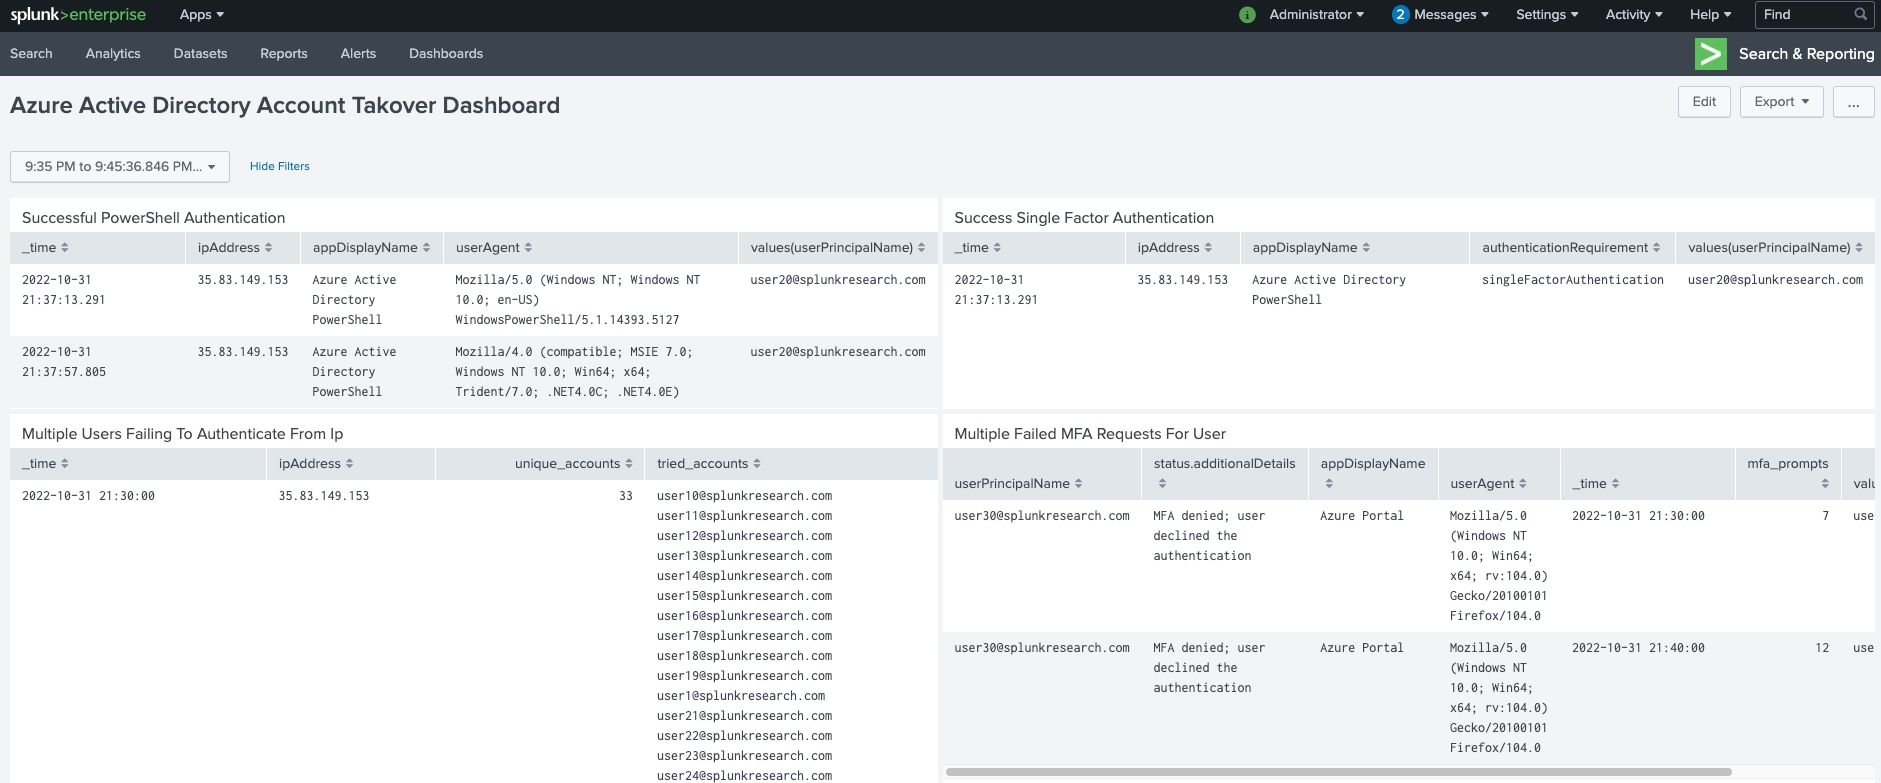Open the Administrator account menu
The height and width of the screenshot is (783, 1881).
[x=1316, y=15]
